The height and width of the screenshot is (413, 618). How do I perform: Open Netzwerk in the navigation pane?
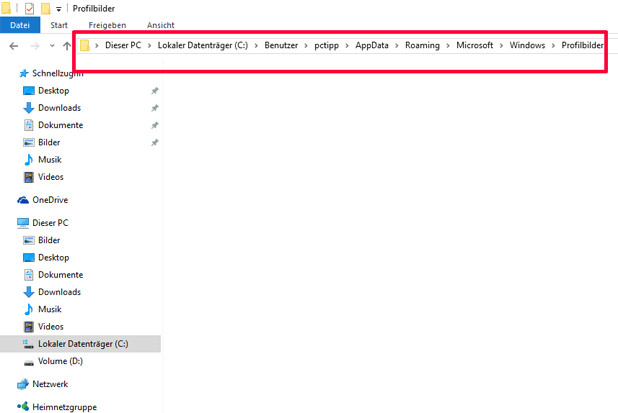click(x=50, y=384)
